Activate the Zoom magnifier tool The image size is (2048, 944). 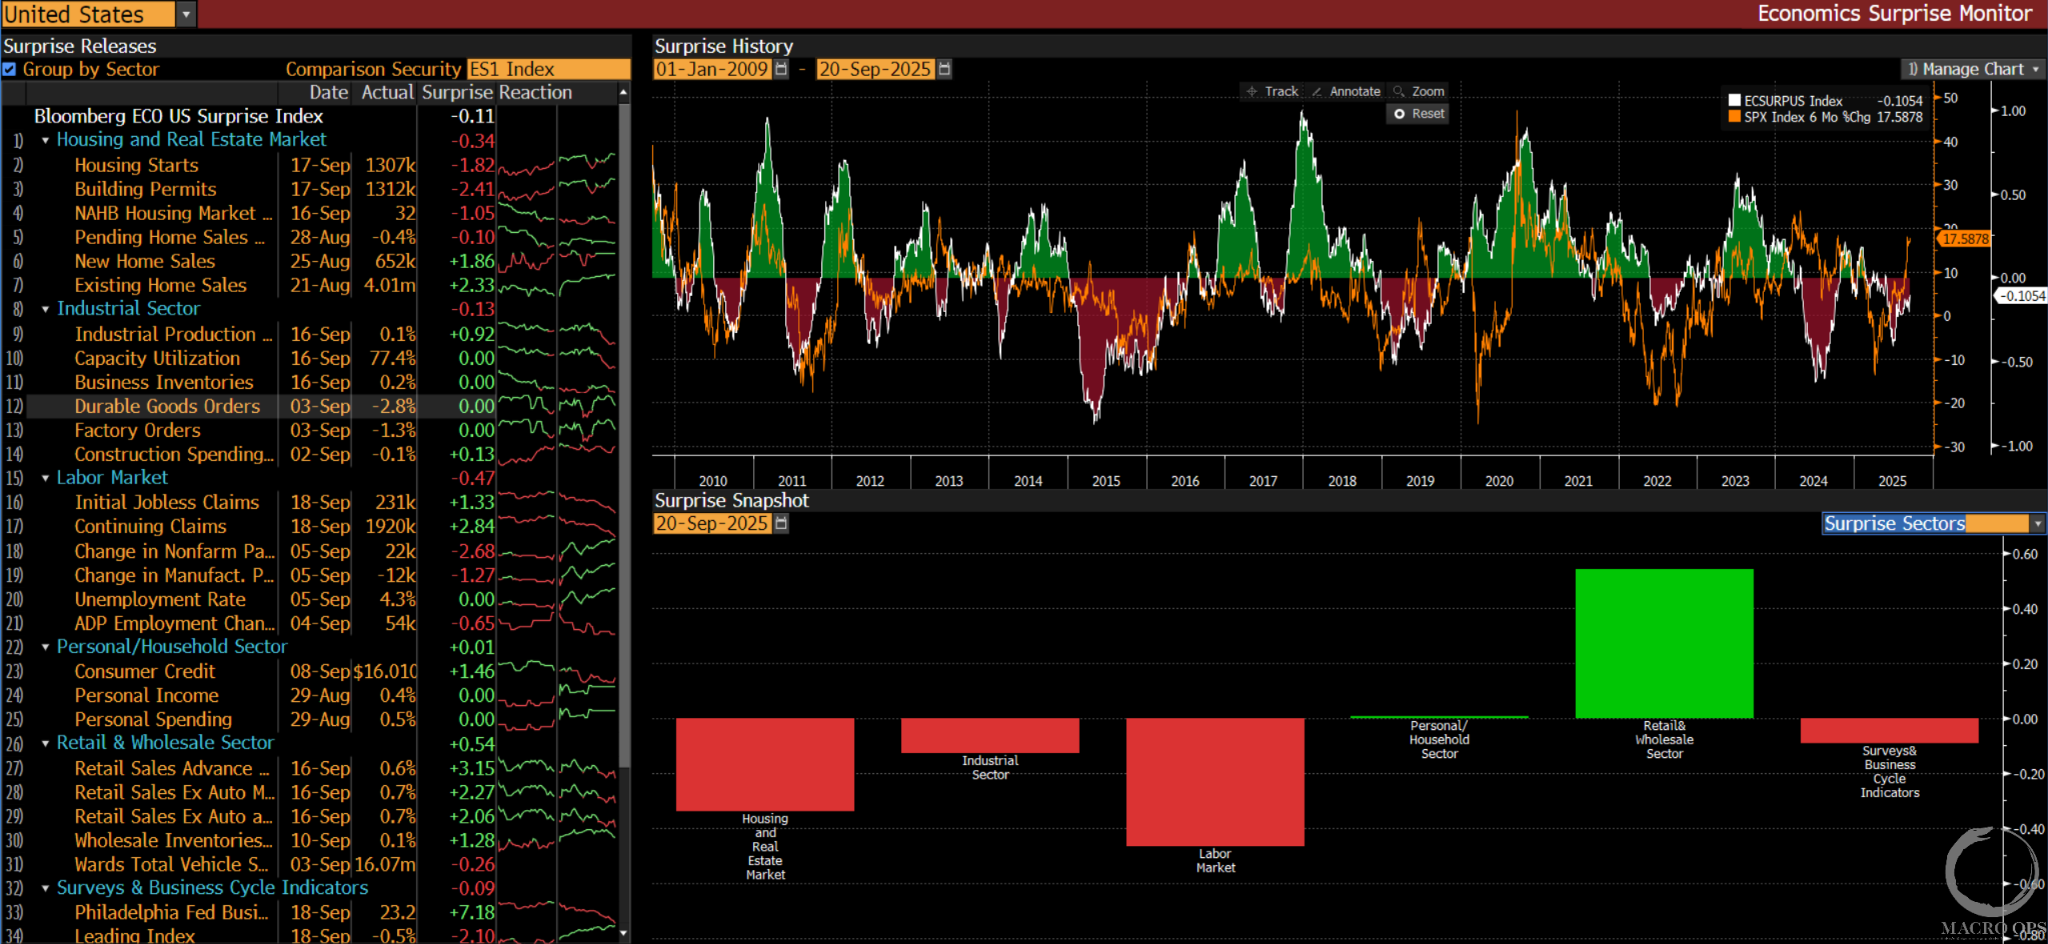point(1418,91)
